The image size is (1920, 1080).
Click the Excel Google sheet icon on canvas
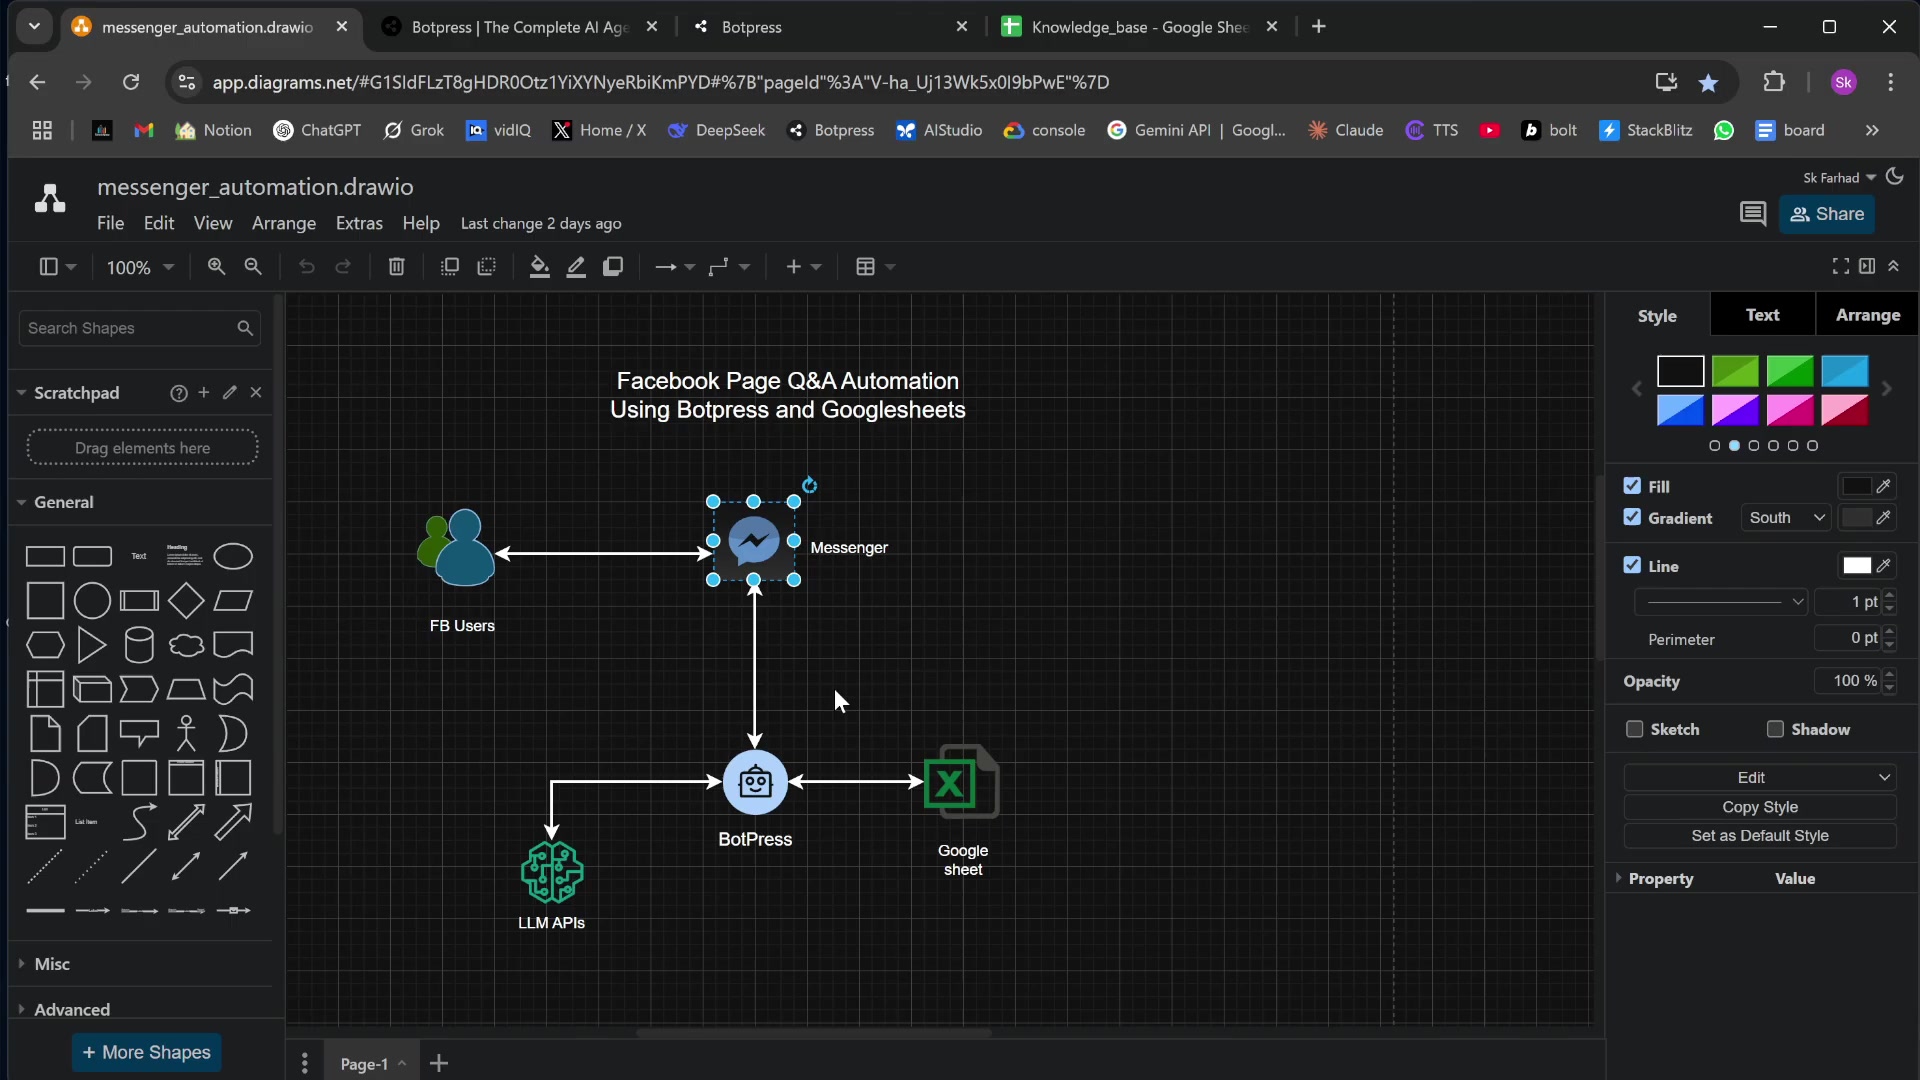[x=962, y=782]
